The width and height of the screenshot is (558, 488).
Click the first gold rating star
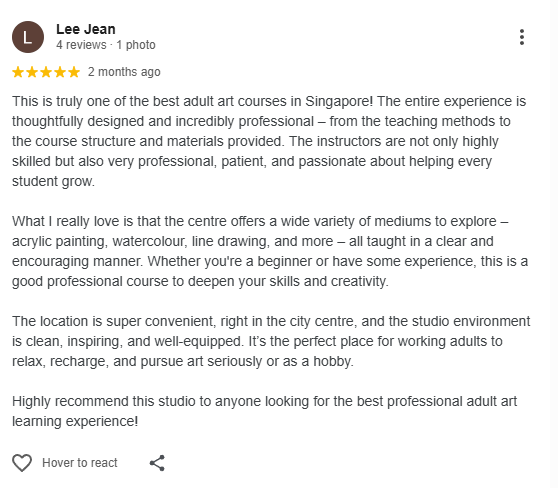coord(18,72)
